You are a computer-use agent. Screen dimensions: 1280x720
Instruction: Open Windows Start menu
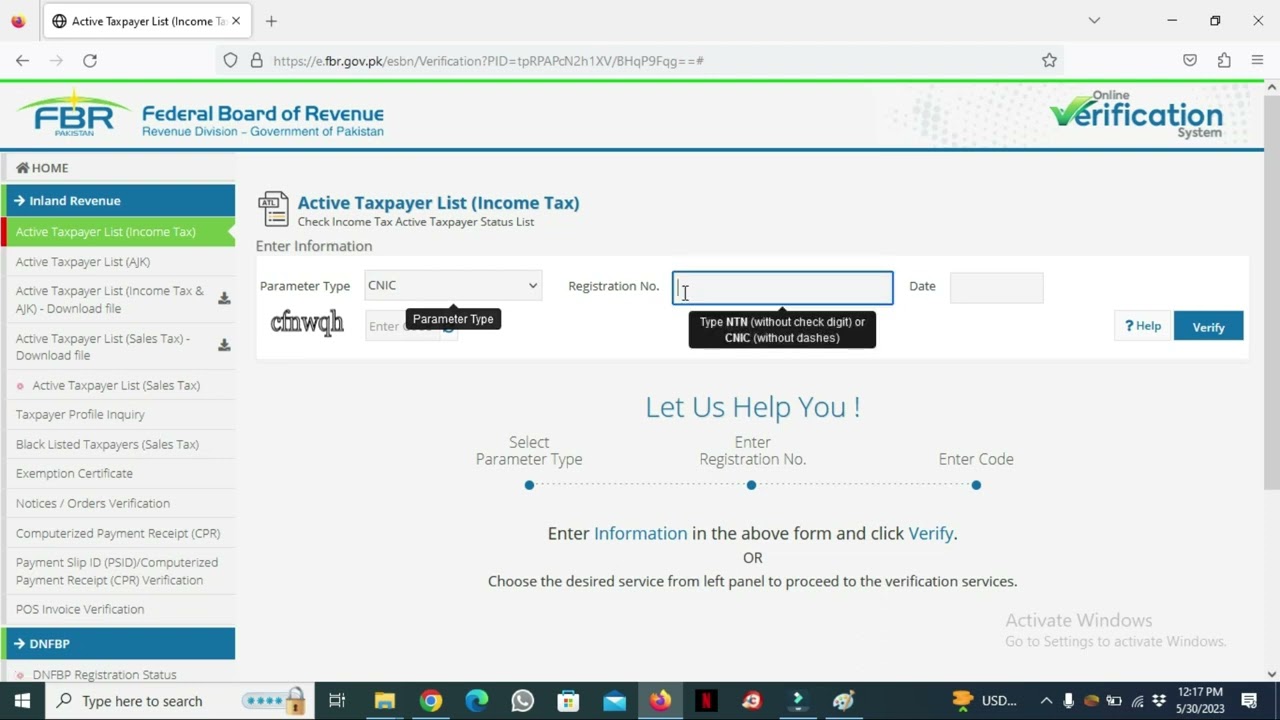tap(22, 701)
